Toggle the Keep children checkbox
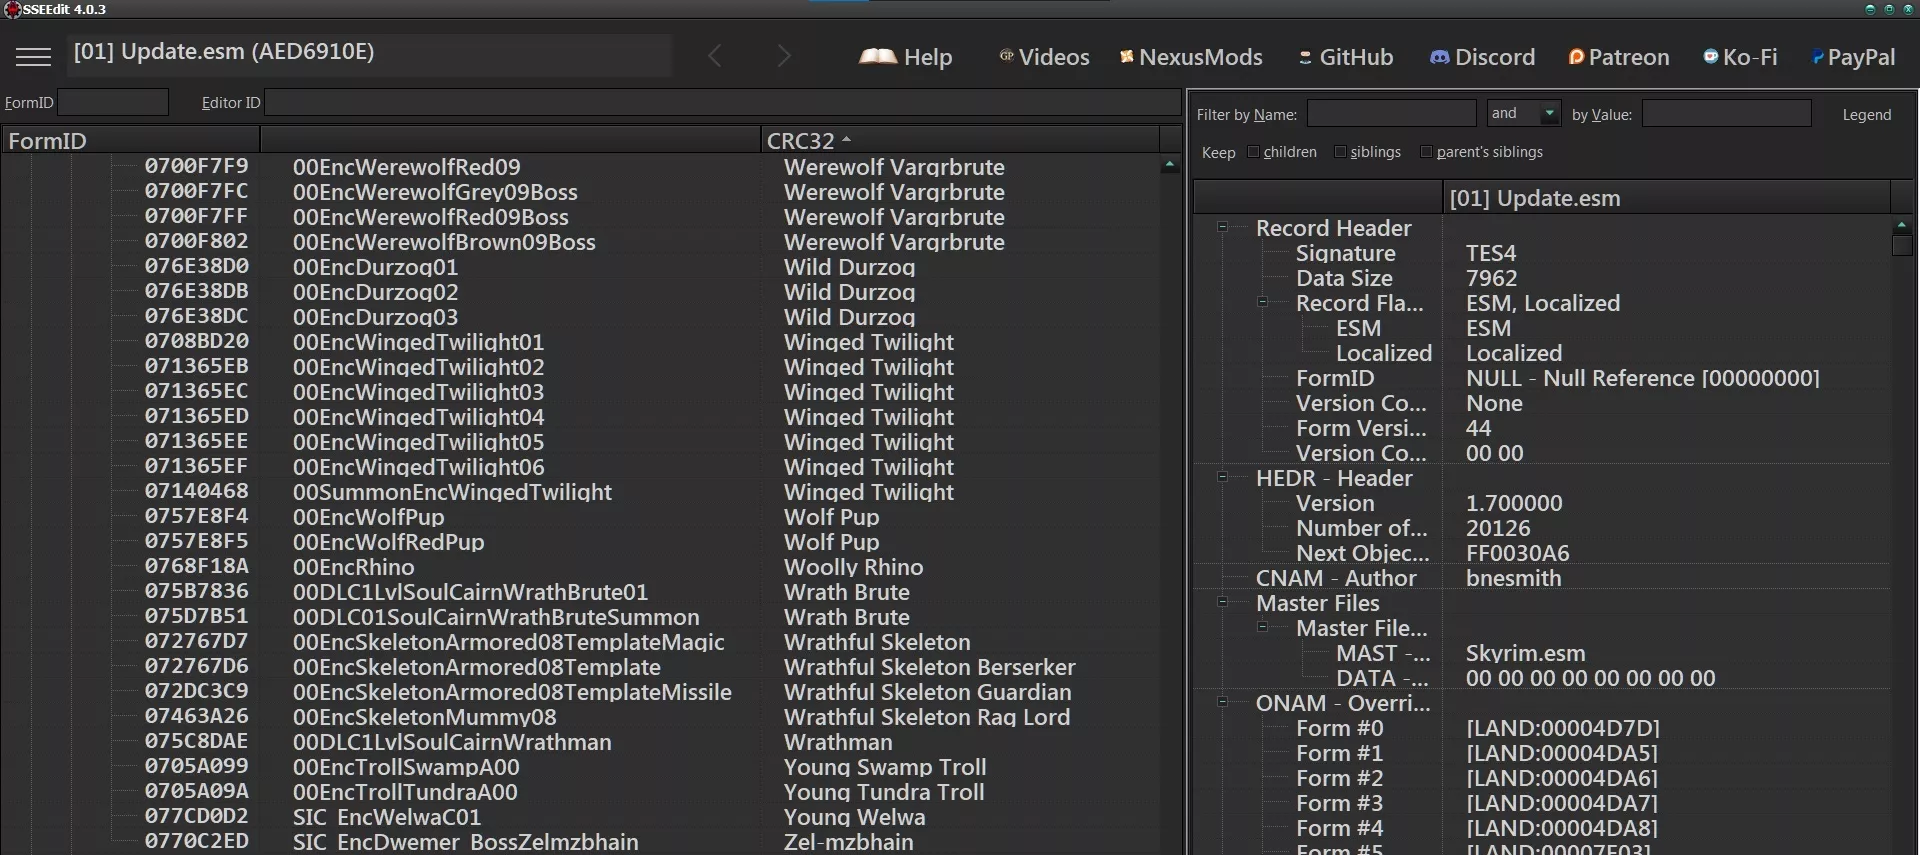This screenshot has height=855, width=1920. click(1253, 152)
